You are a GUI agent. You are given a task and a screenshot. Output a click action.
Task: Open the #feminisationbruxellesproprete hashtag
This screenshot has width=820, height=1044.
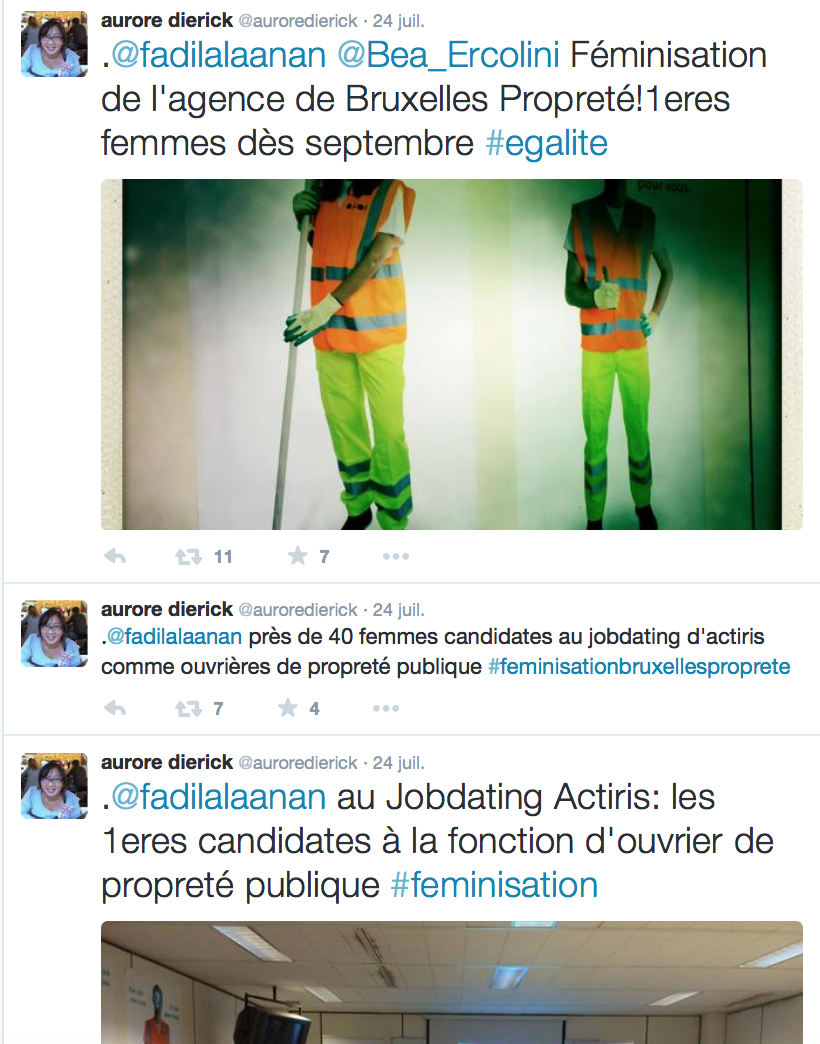(639, 666)
